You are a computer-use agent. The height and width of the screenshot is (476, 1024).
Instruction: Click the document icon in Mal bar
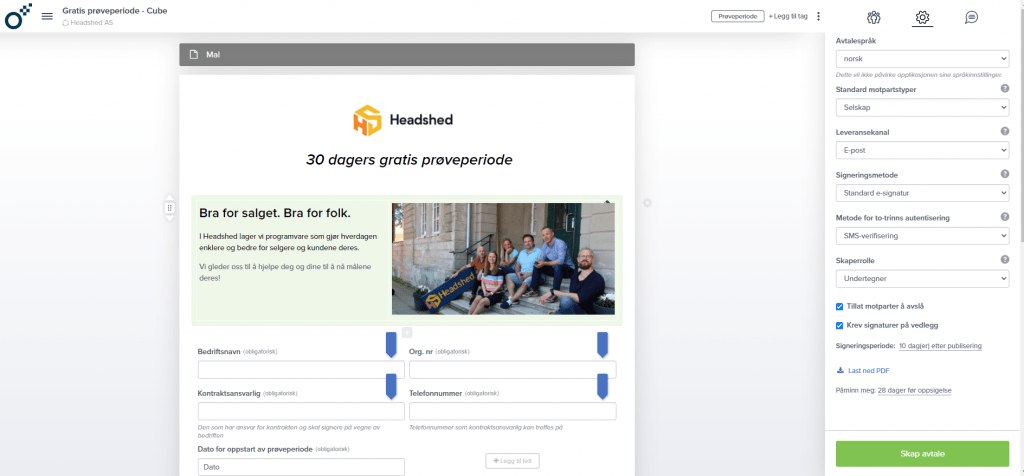pyautogui.click(x=193, y=55)
